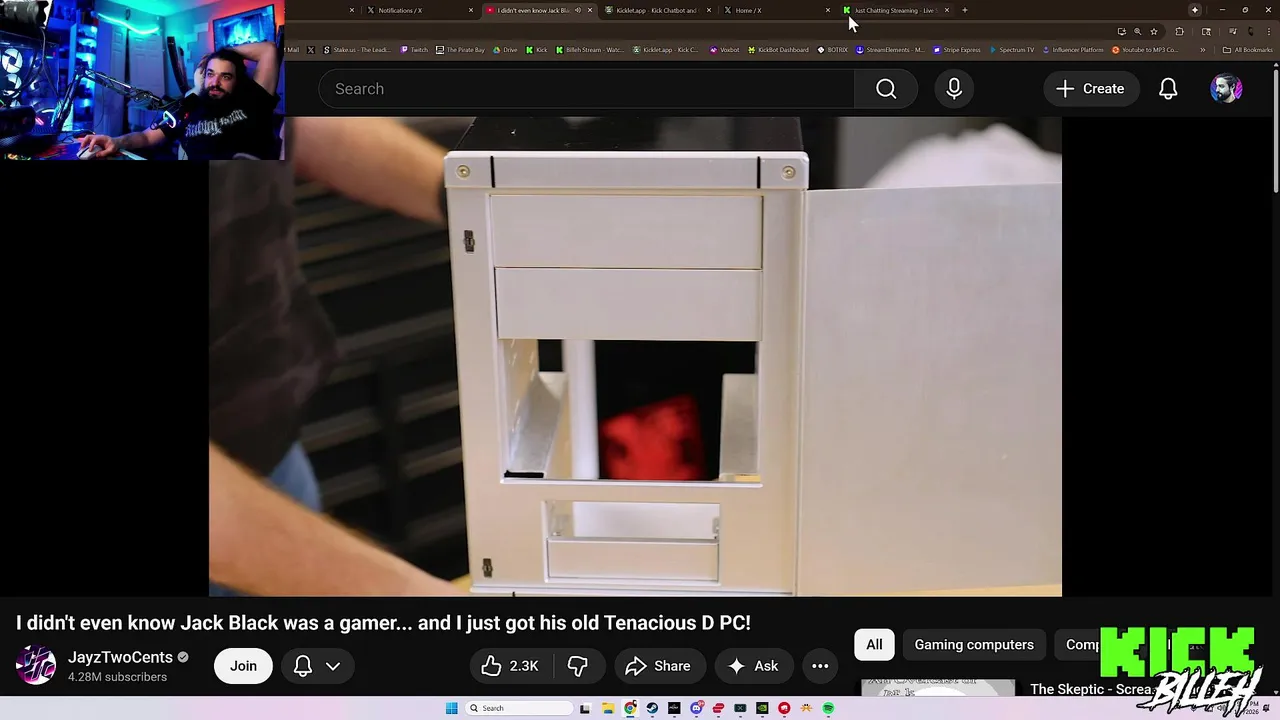The image size is (1280, 720).
Task: Open a new browser tab
Action: coord(964,10)
